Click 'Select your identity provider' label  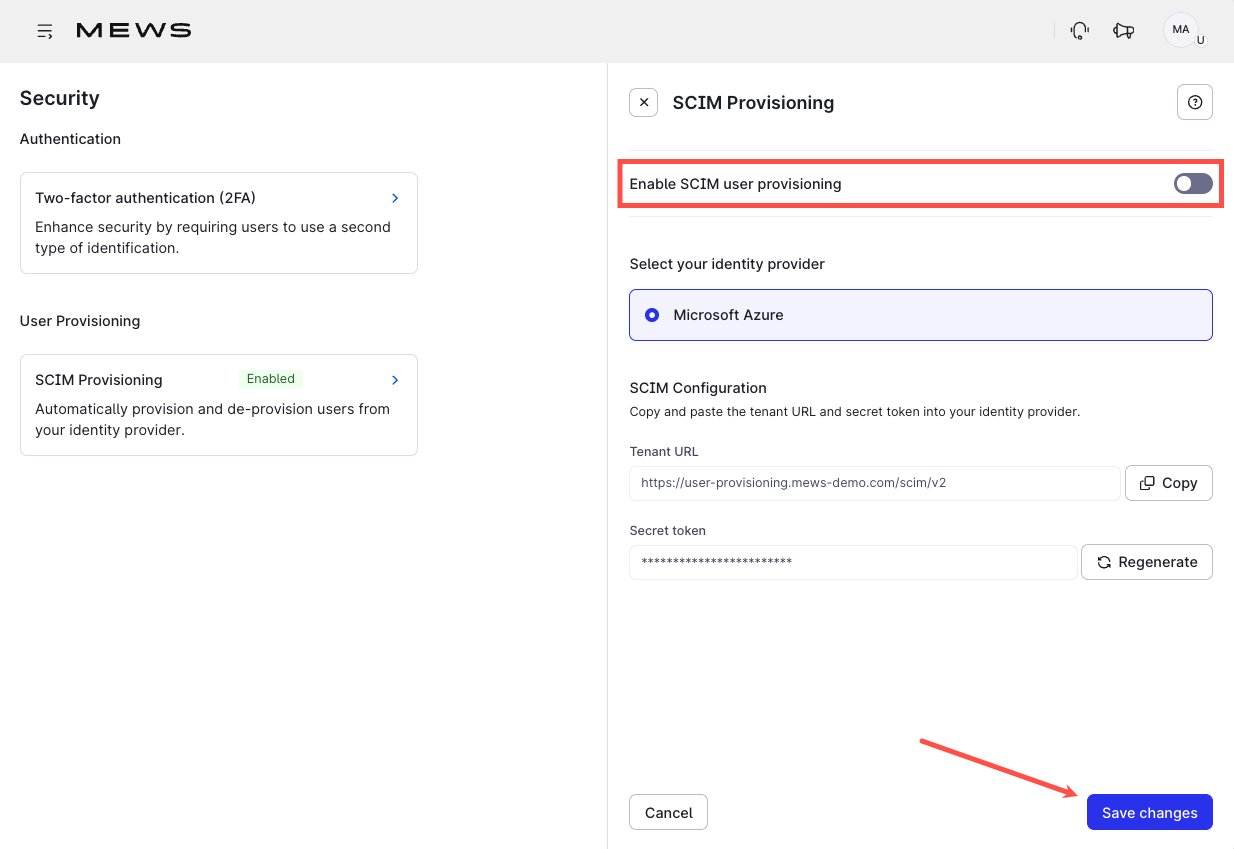point(727,264)
